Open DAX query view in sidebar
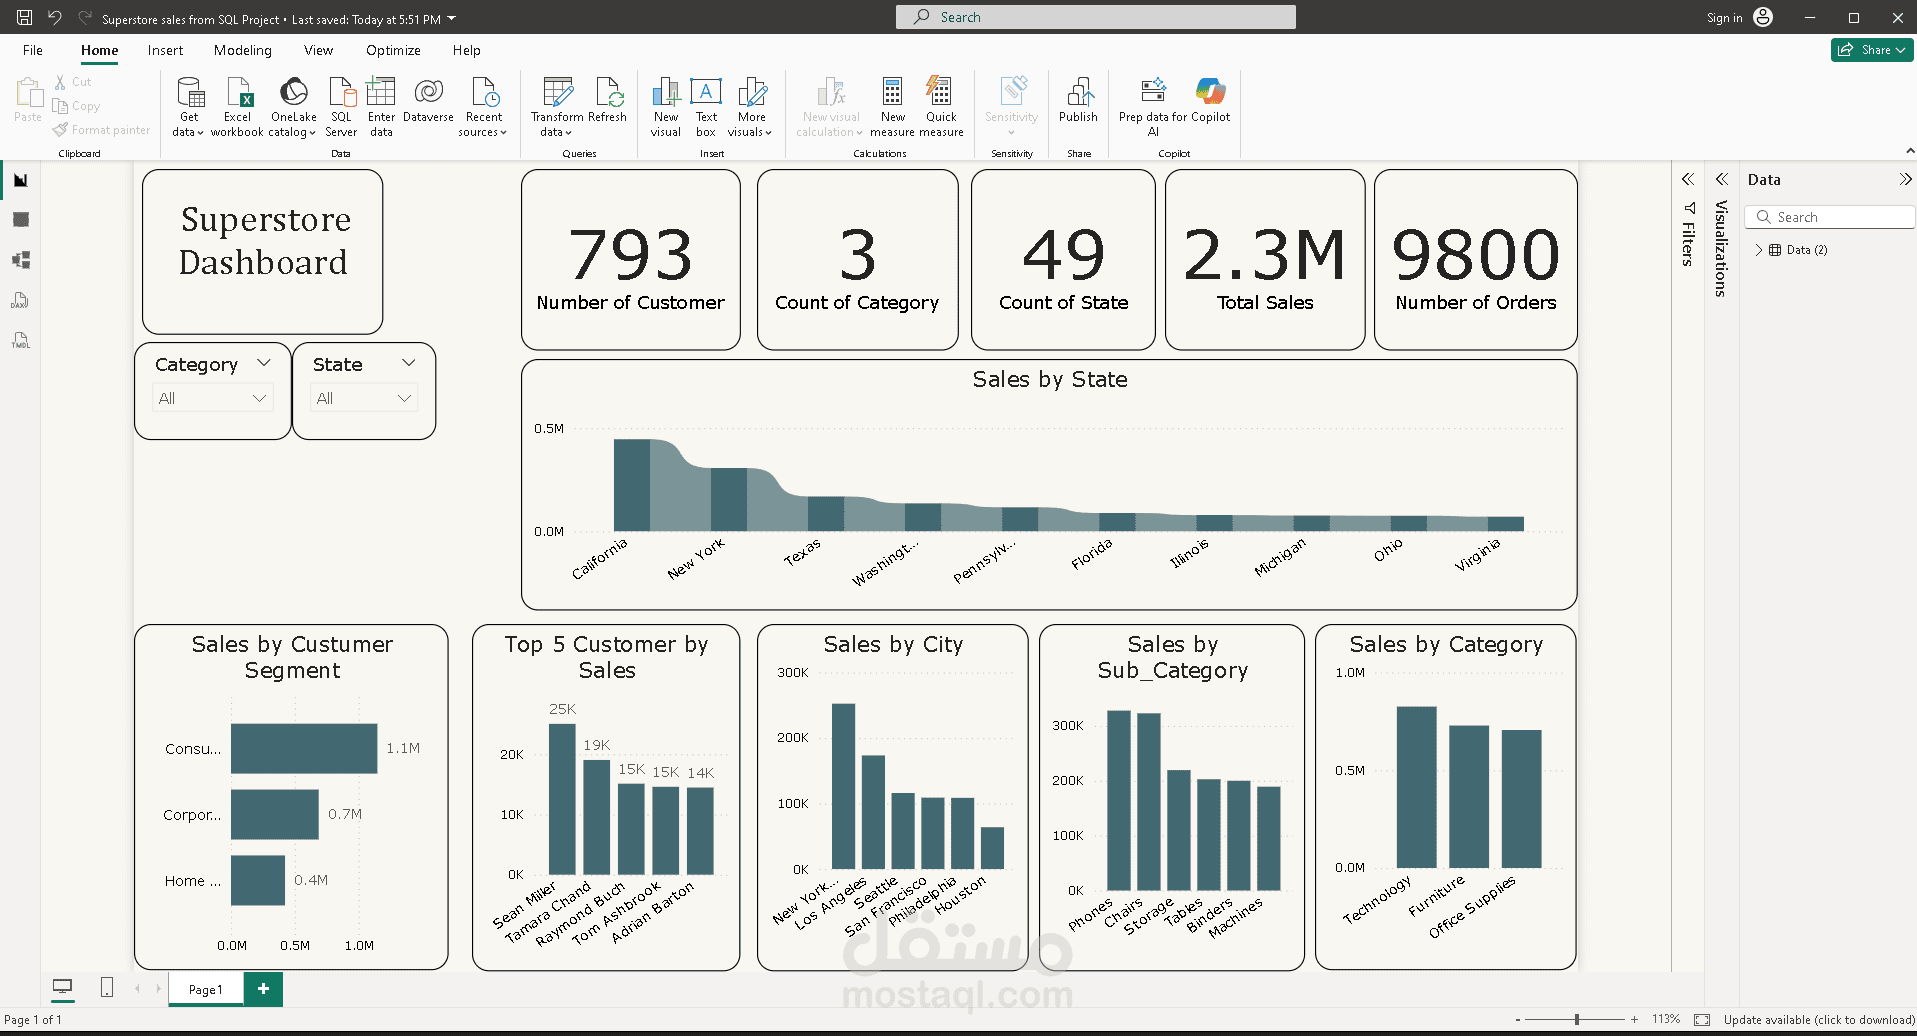Image resolution: width=1917 pixels, height=1036 pixels. point(21,300)
